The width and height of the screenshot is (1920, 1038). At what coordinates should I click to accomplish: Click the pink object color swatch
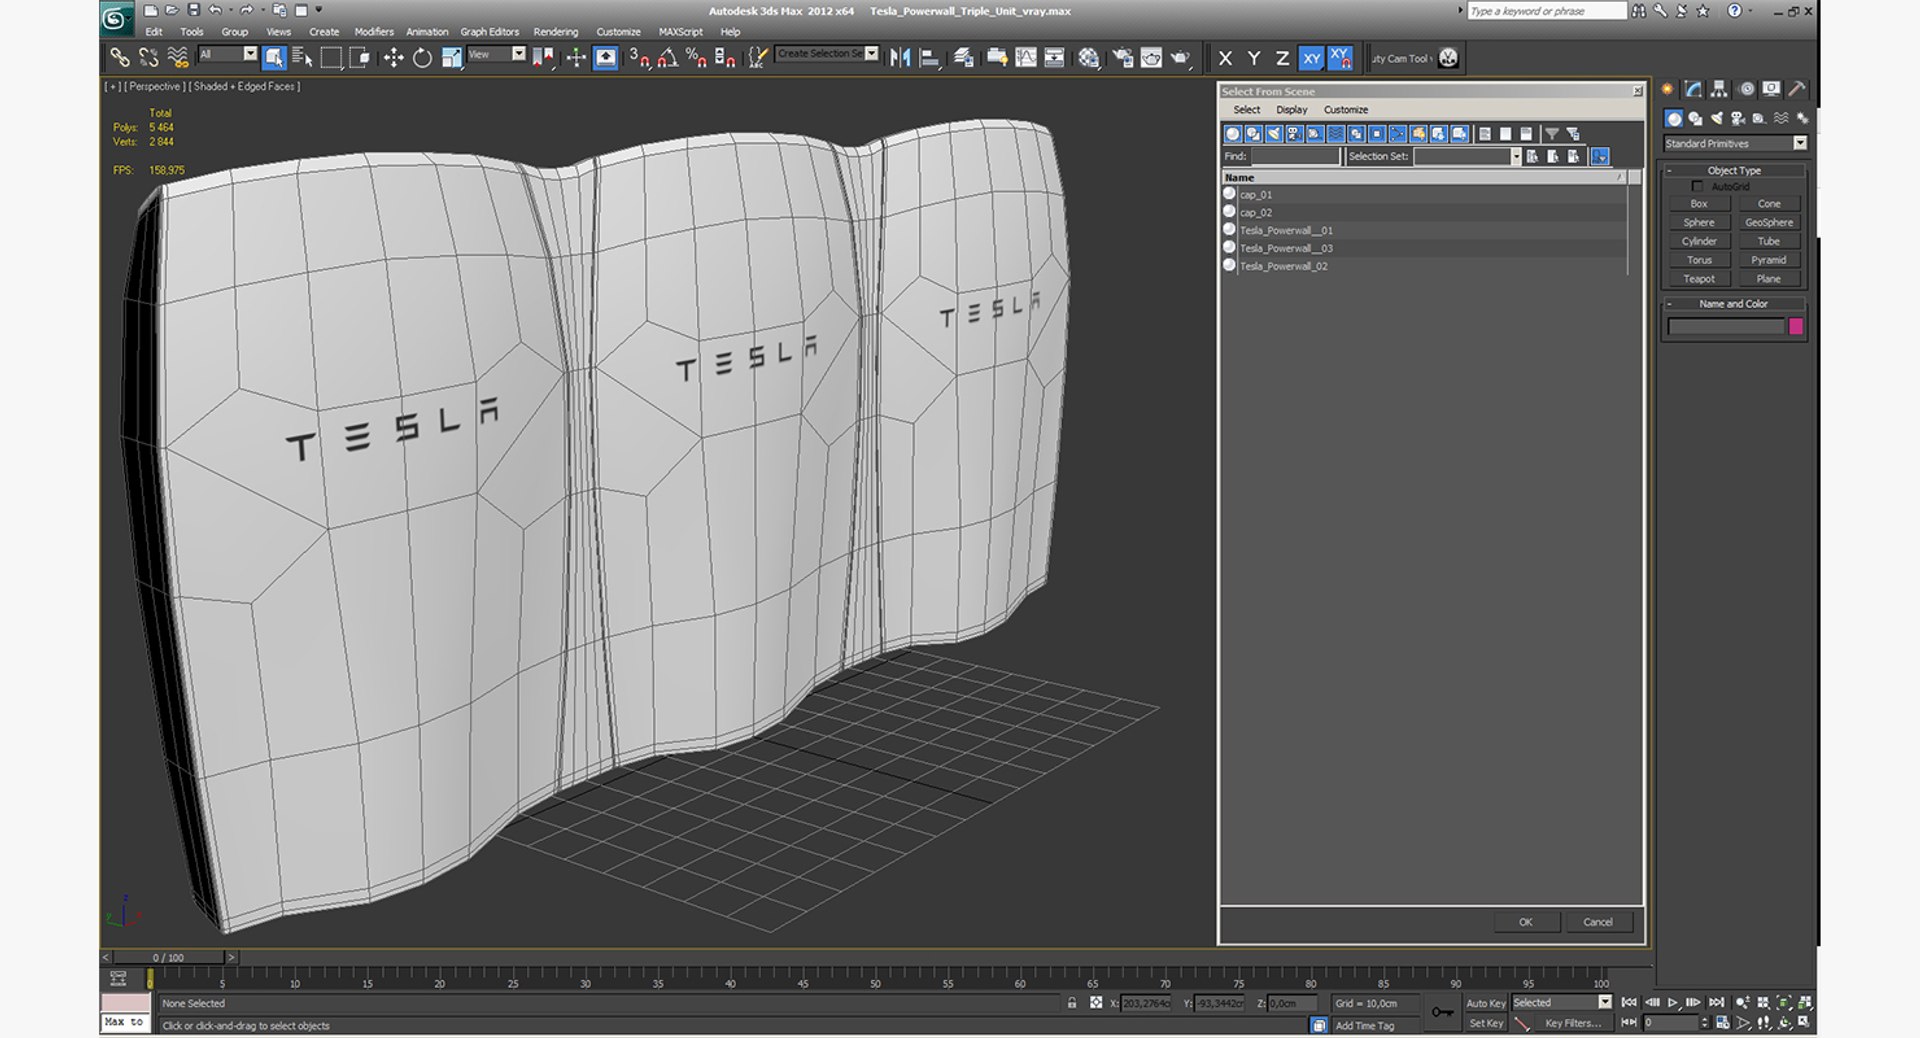(x=1795, y=326)
